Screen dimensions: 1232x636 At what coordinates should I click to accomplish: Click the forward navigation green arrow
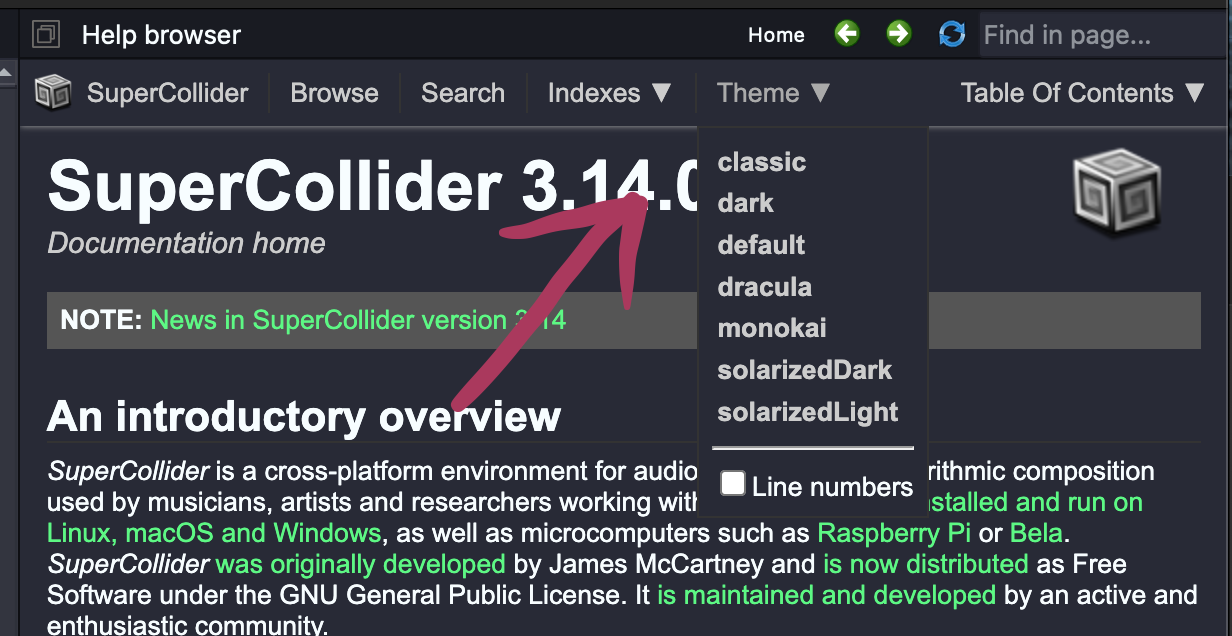pos(899,34)
